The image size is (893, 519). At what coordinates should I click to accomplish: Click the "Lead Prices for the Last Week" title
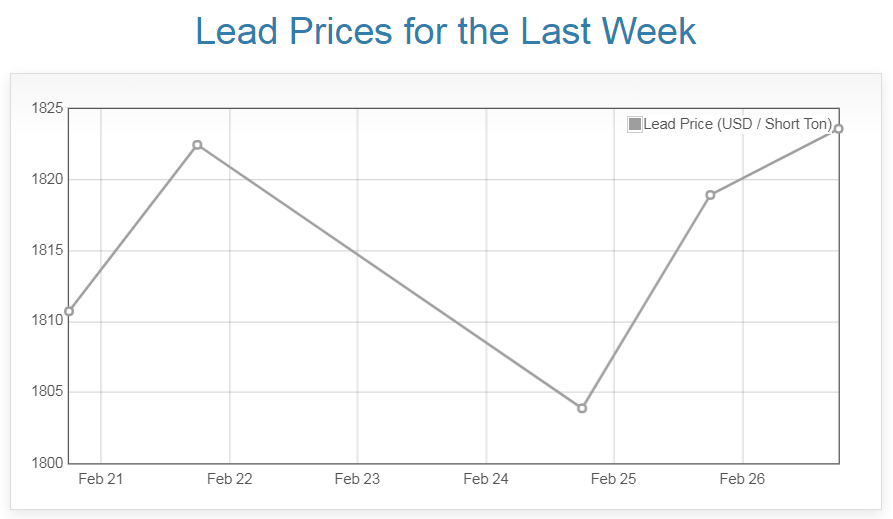pyautogui.click(x=446, y=31)
